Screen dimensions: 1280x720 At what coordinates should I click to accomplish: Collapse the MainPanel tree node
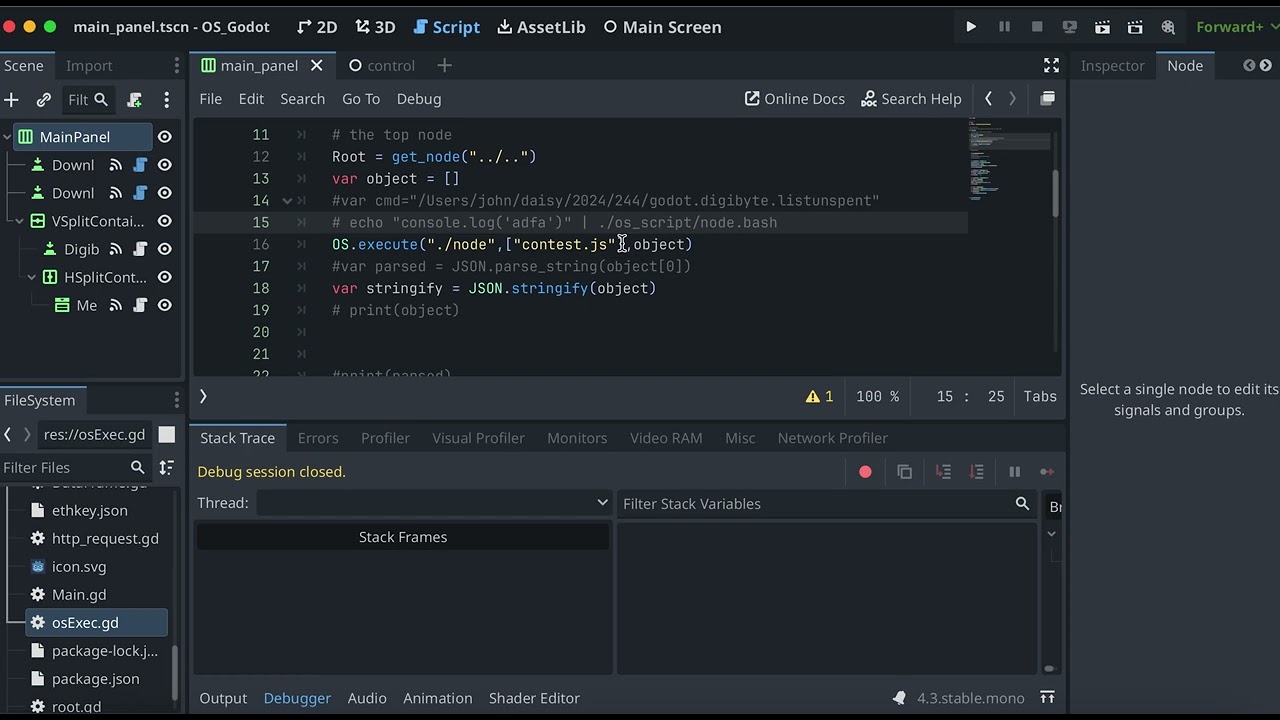click(6, 137)
